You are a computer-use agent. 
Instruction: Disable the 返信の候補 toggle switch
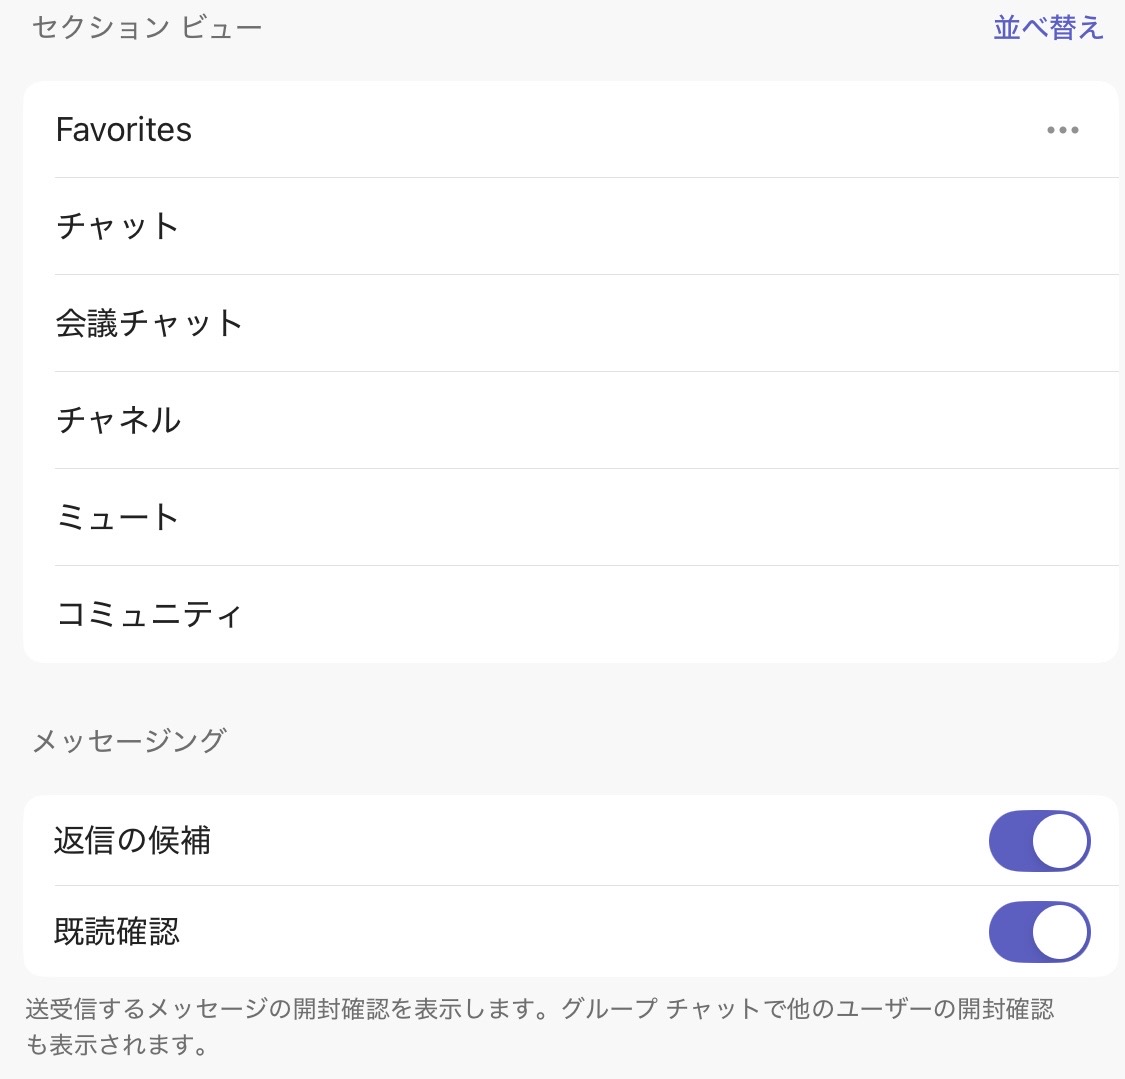pyautogui.click(x=1040, y=841)
